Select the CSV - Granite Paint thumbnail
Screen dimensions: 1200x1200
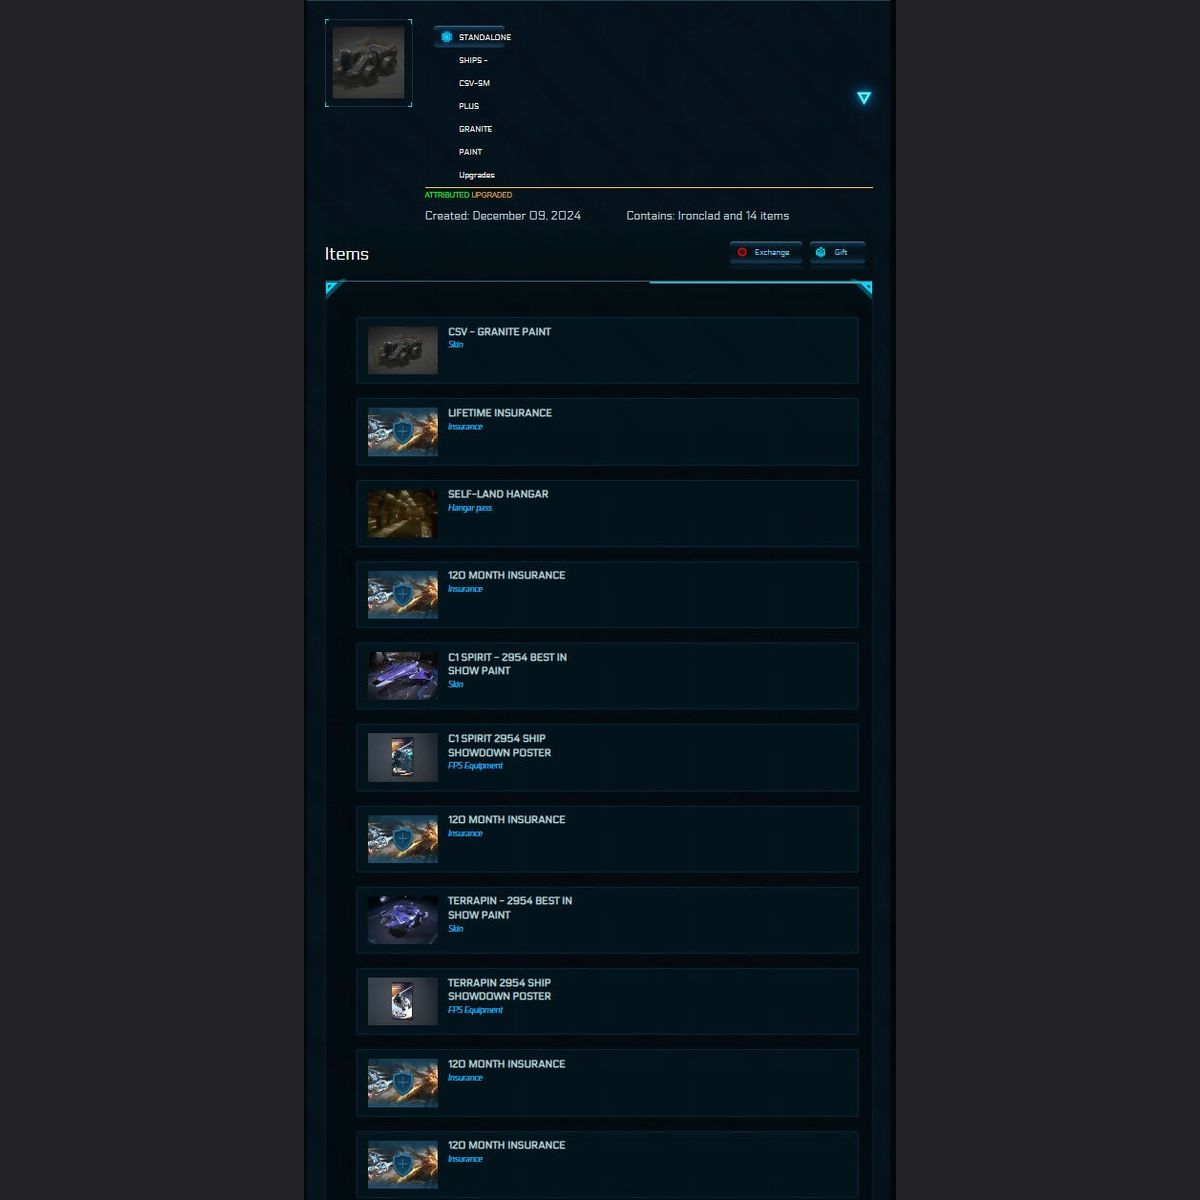click(x=403, y=351)
